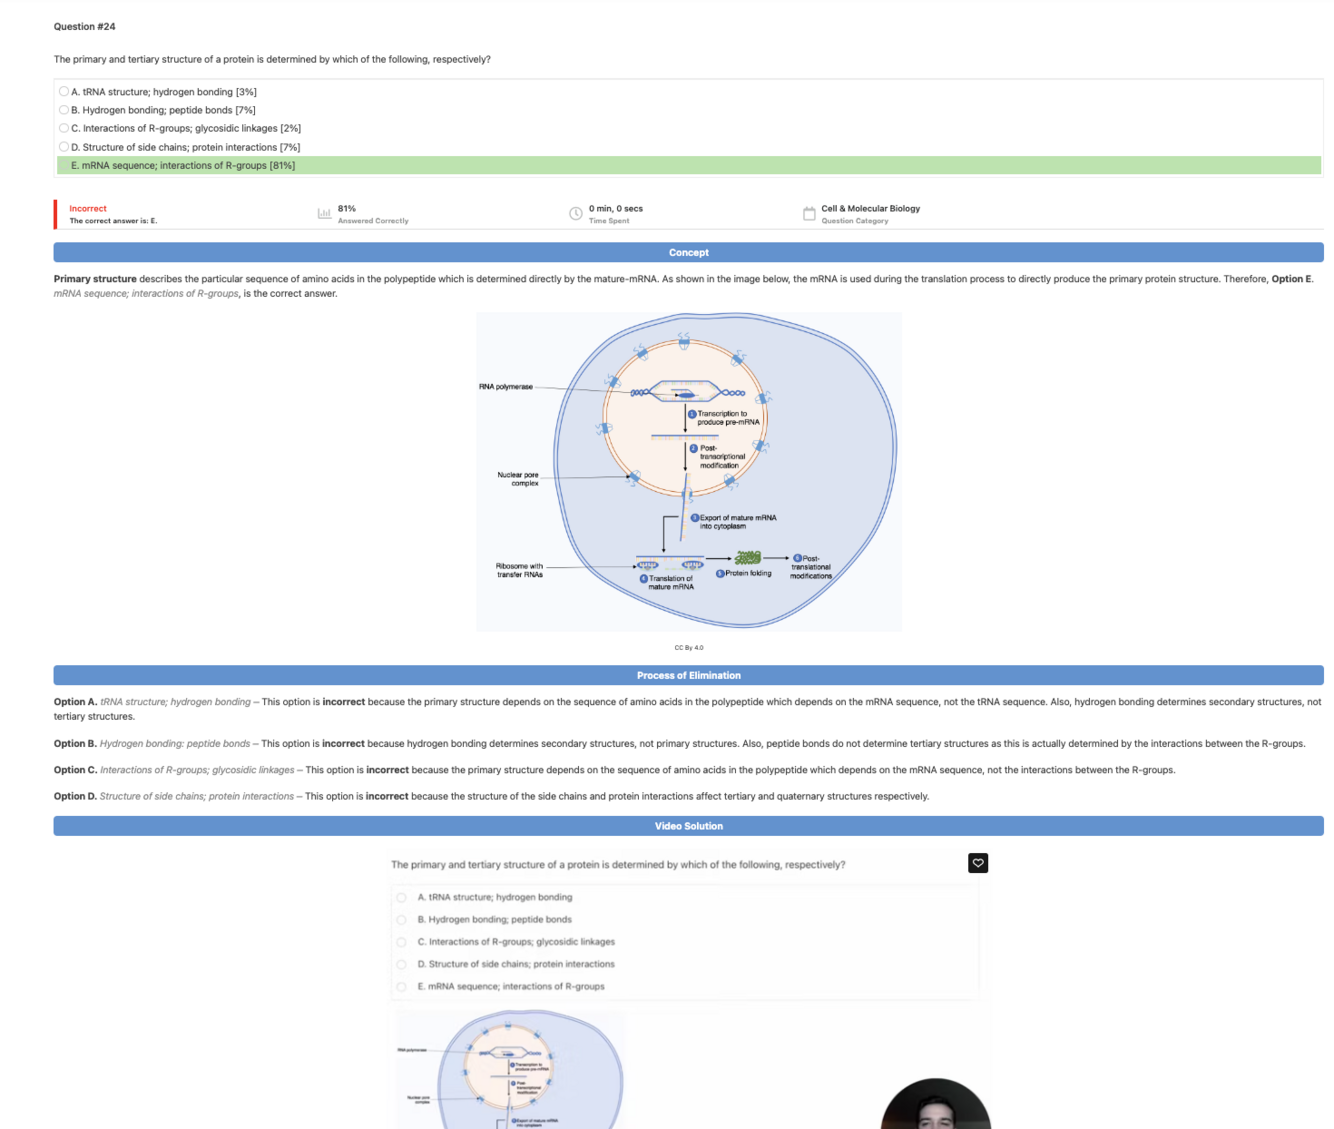1334x1129 pixels.
Task: Click the video solution question text
Action: [x=618, y=864]
